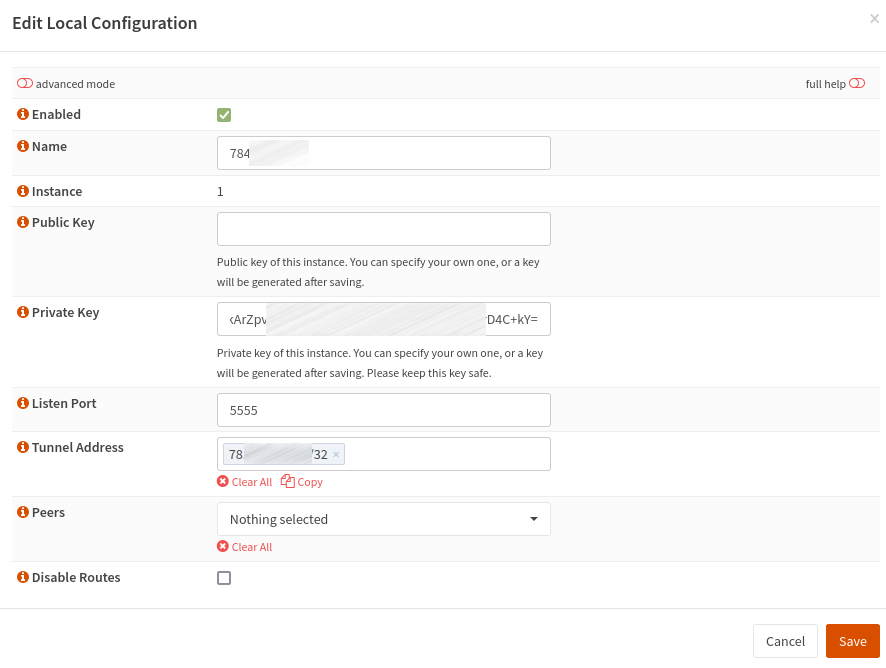Image resolution: width=886 pixels, height=668 pixels.
Task: Click the Disable Routes info icon
Action: point(23,578)
